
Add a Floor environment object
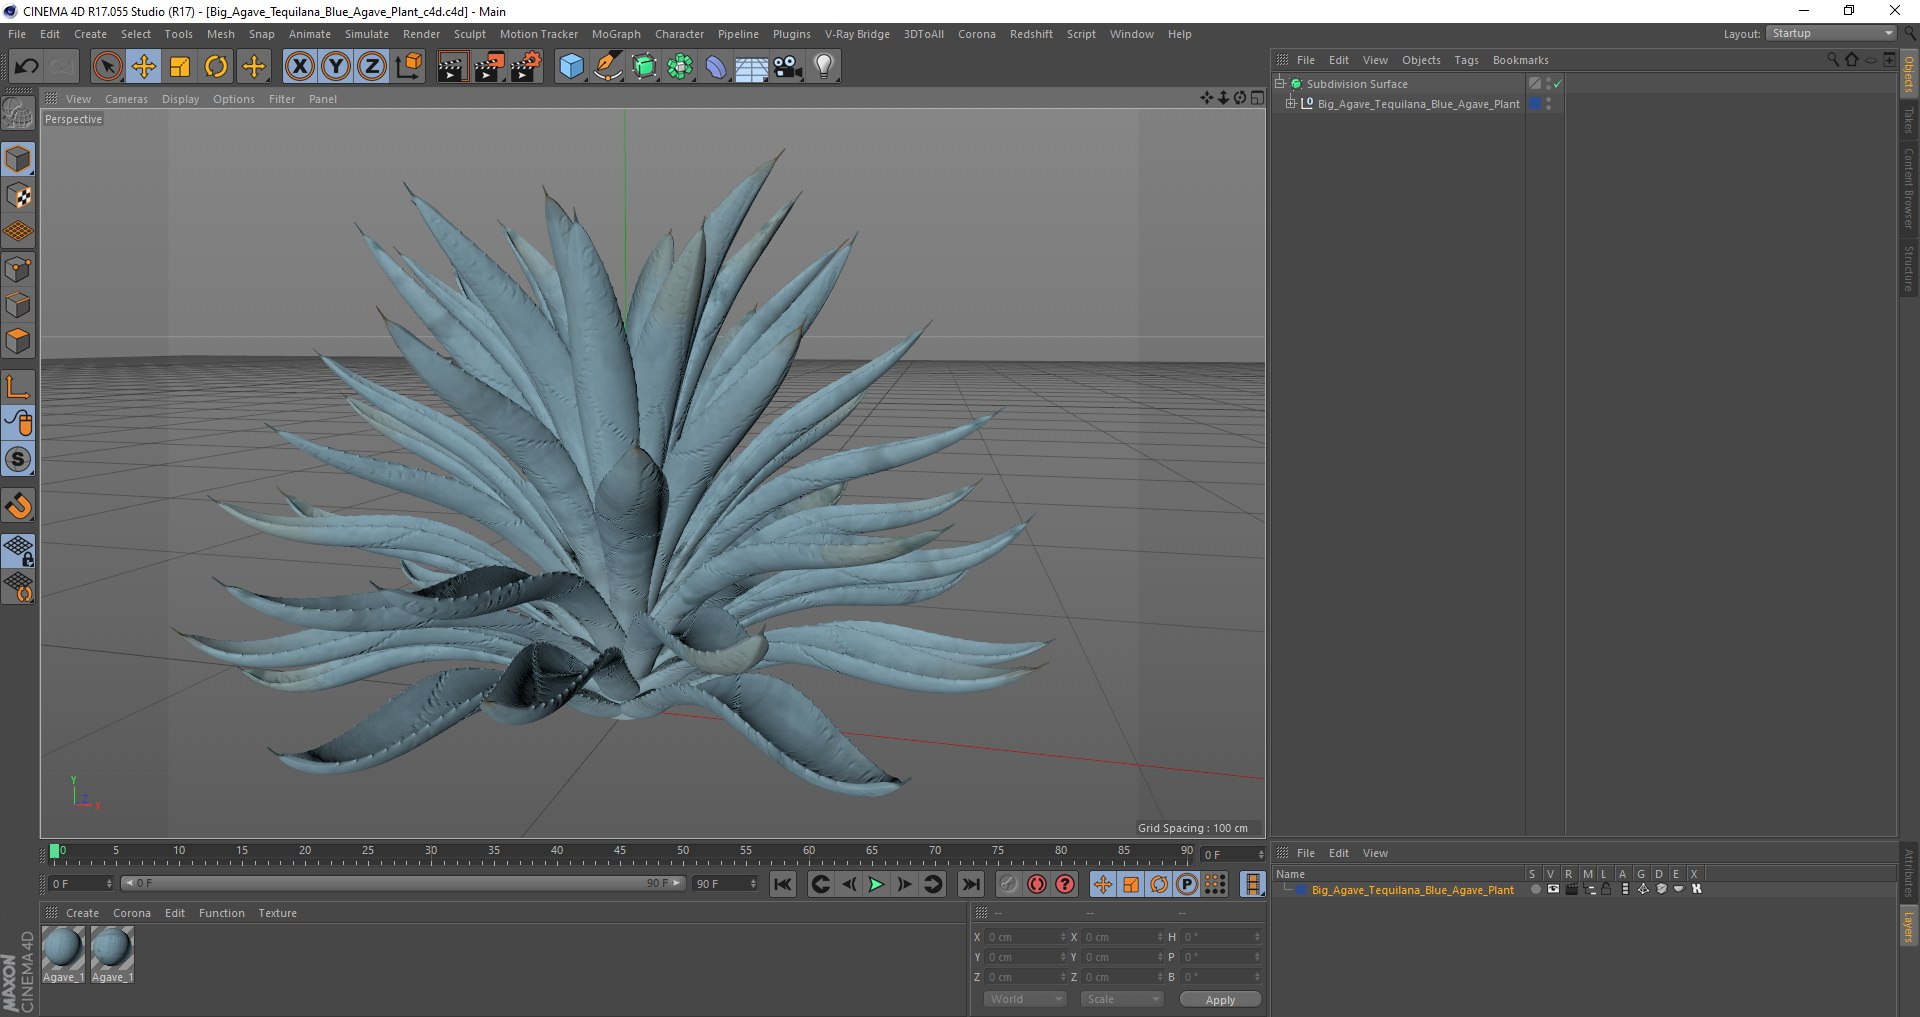pos(751,67)
